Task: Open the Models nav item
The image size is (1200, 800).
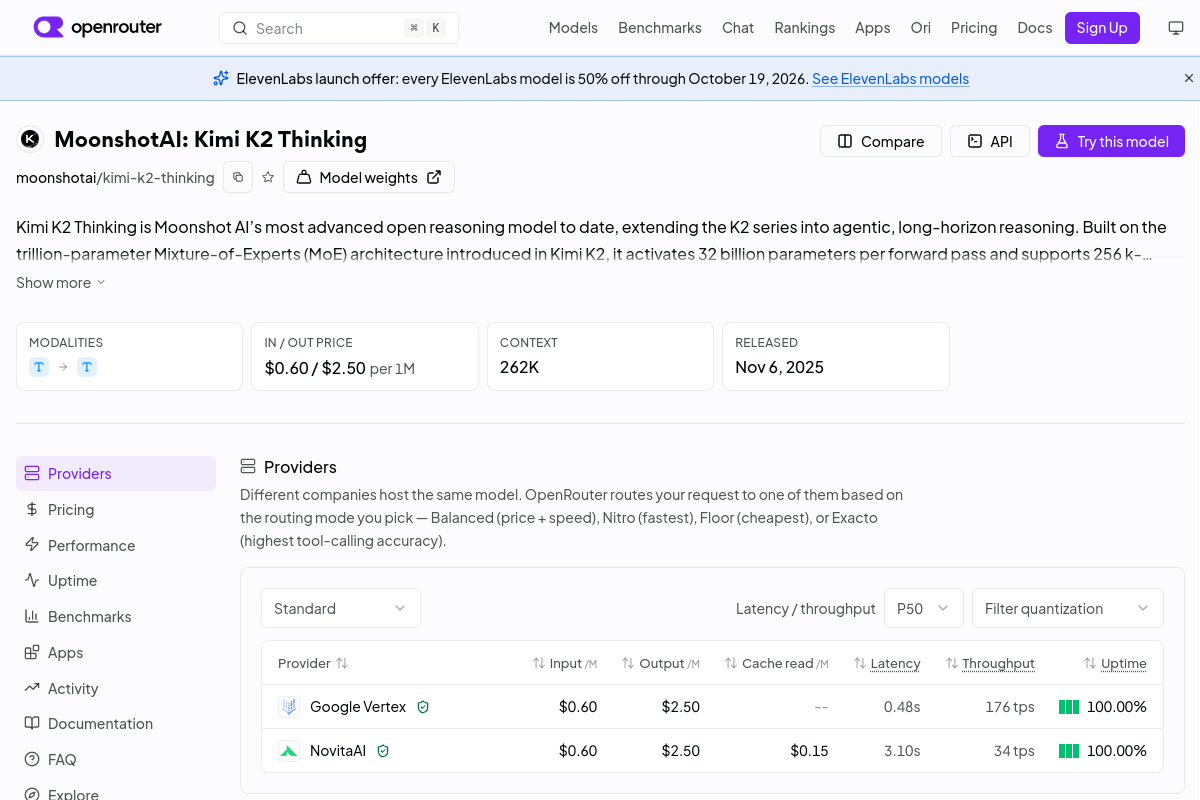Action: coord(573,28)
